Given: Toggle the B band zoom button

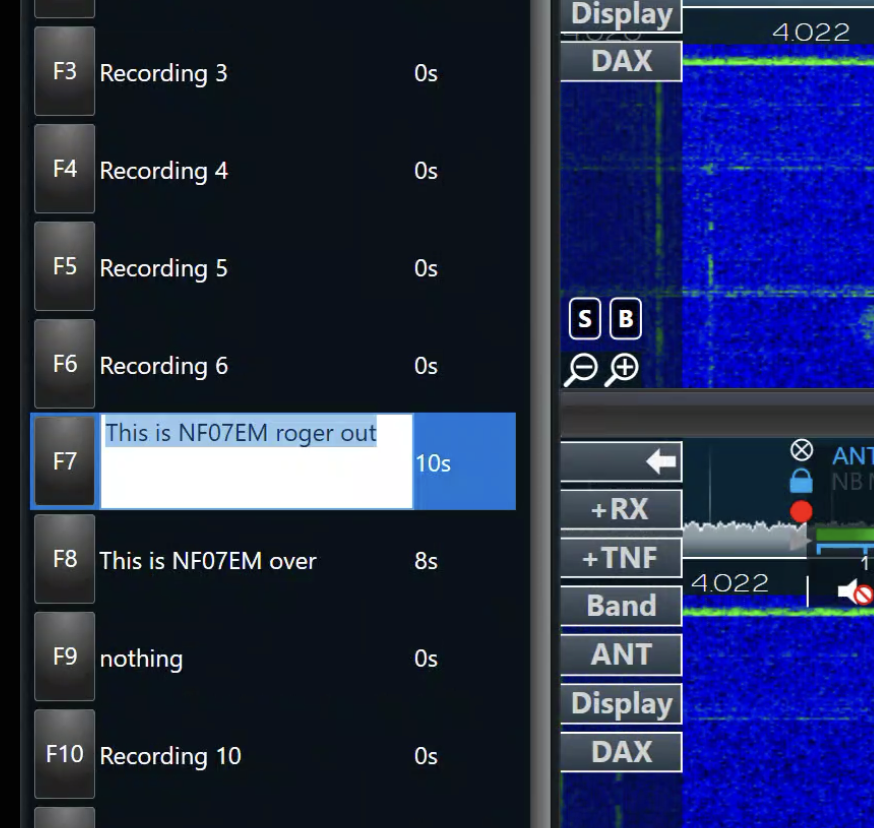Looking at the screenshot, I should pos(625,319).
